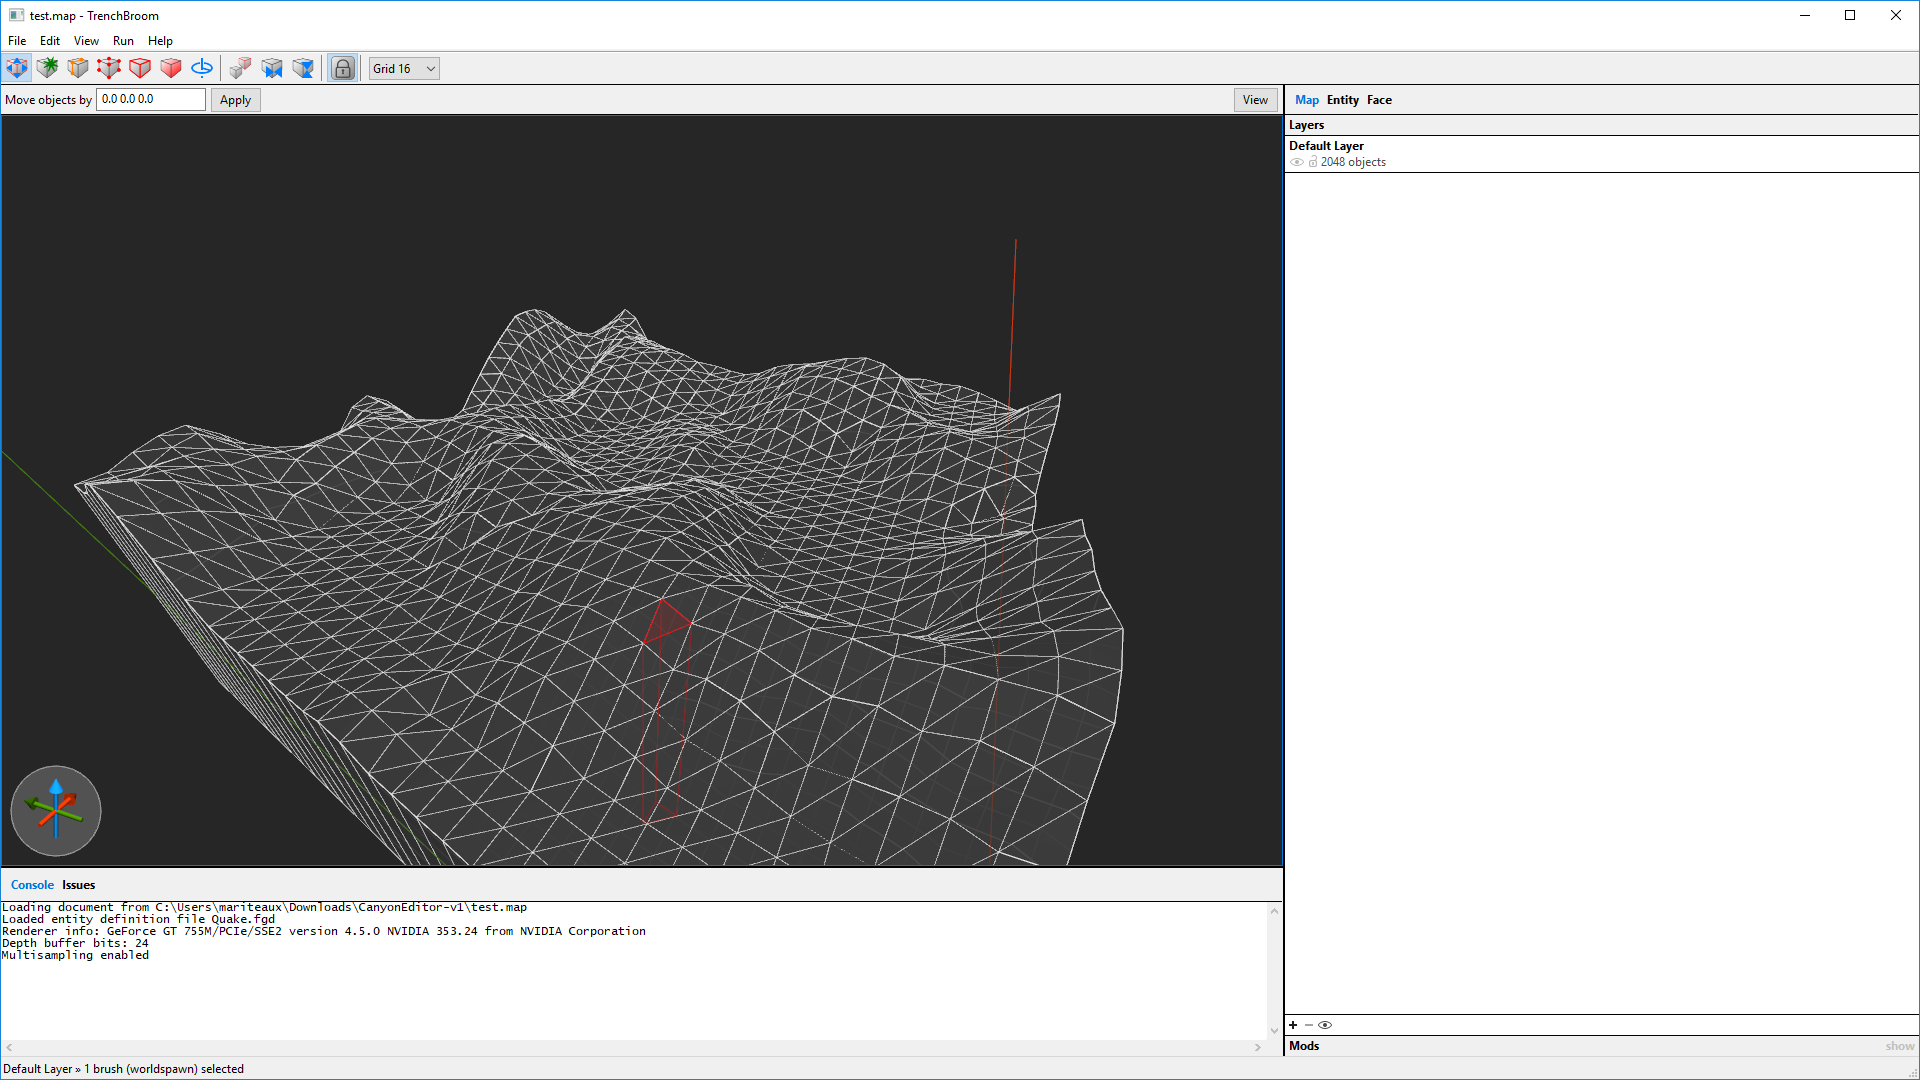Flip objects vertically toolbar icon
This screenshot has width=1920, height=1080.
coord(303,68)
